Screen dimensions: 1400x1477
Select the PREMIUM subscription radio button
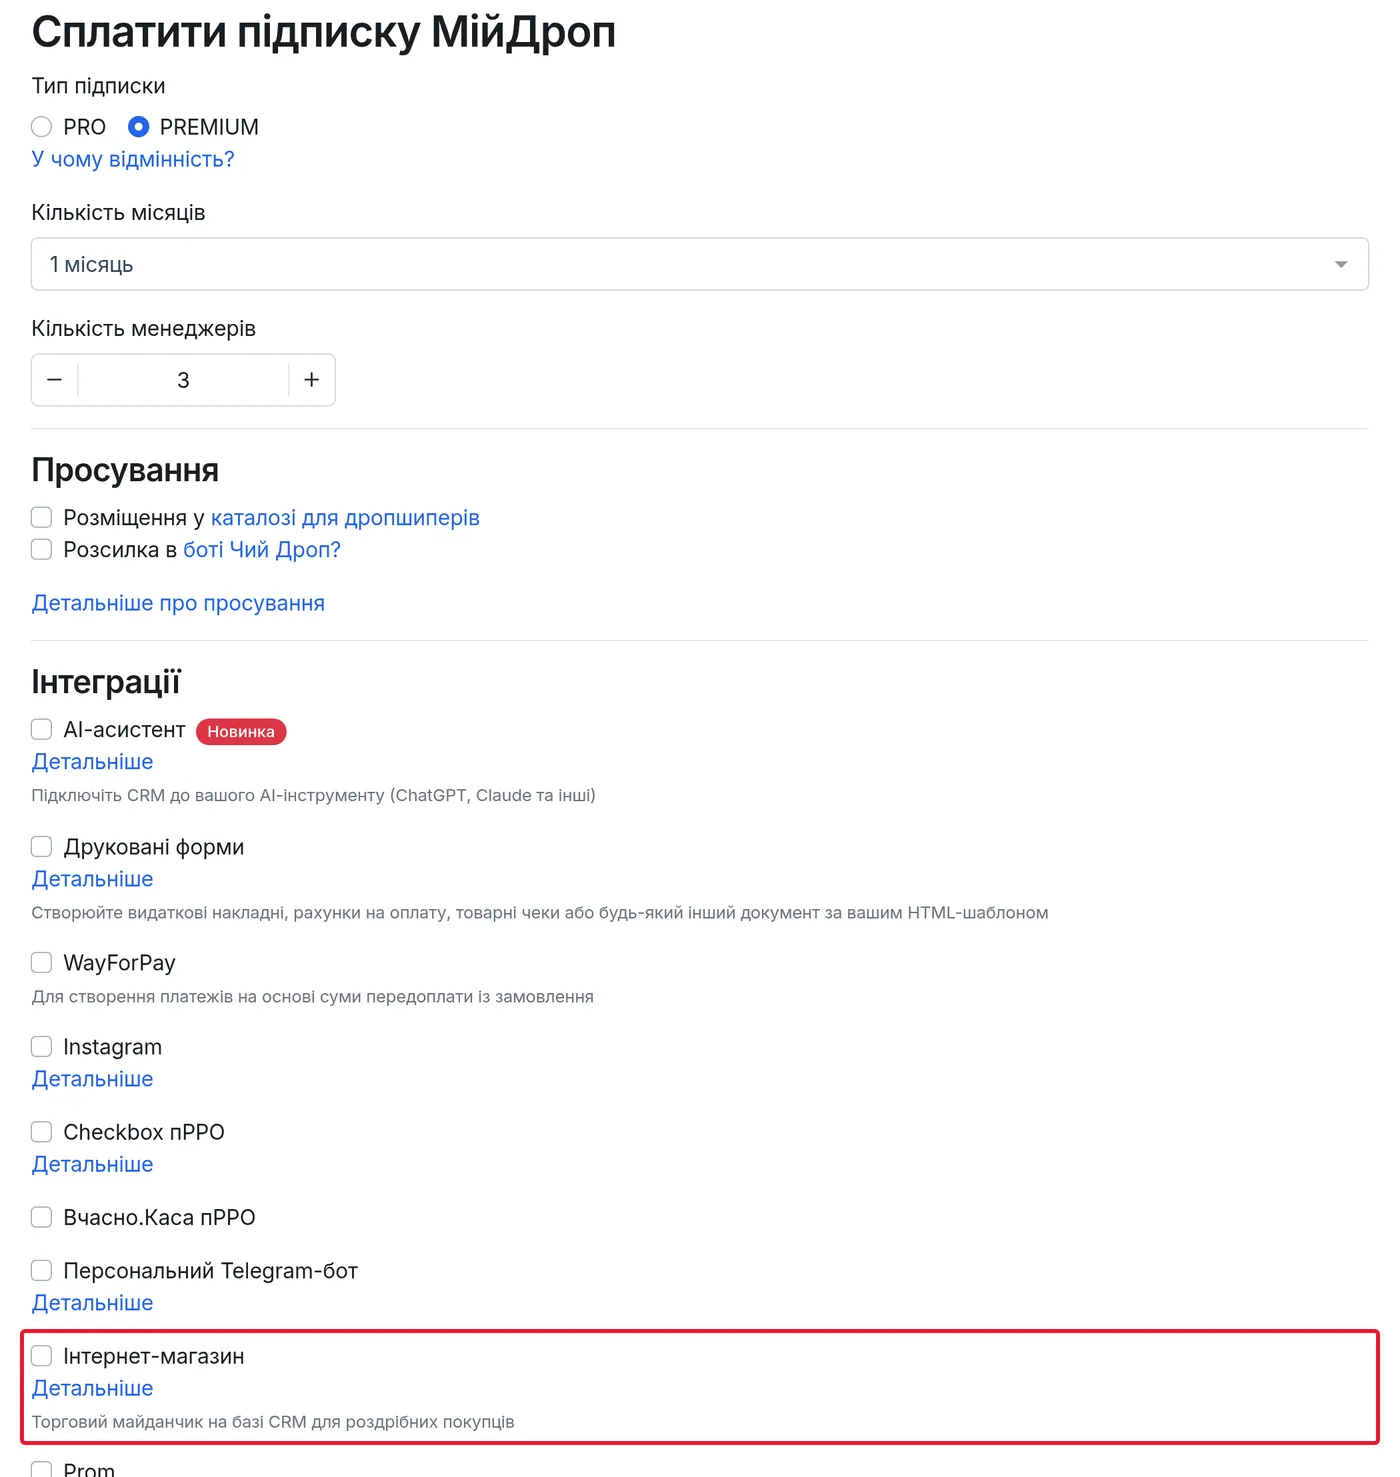click(x=139, y=127)
